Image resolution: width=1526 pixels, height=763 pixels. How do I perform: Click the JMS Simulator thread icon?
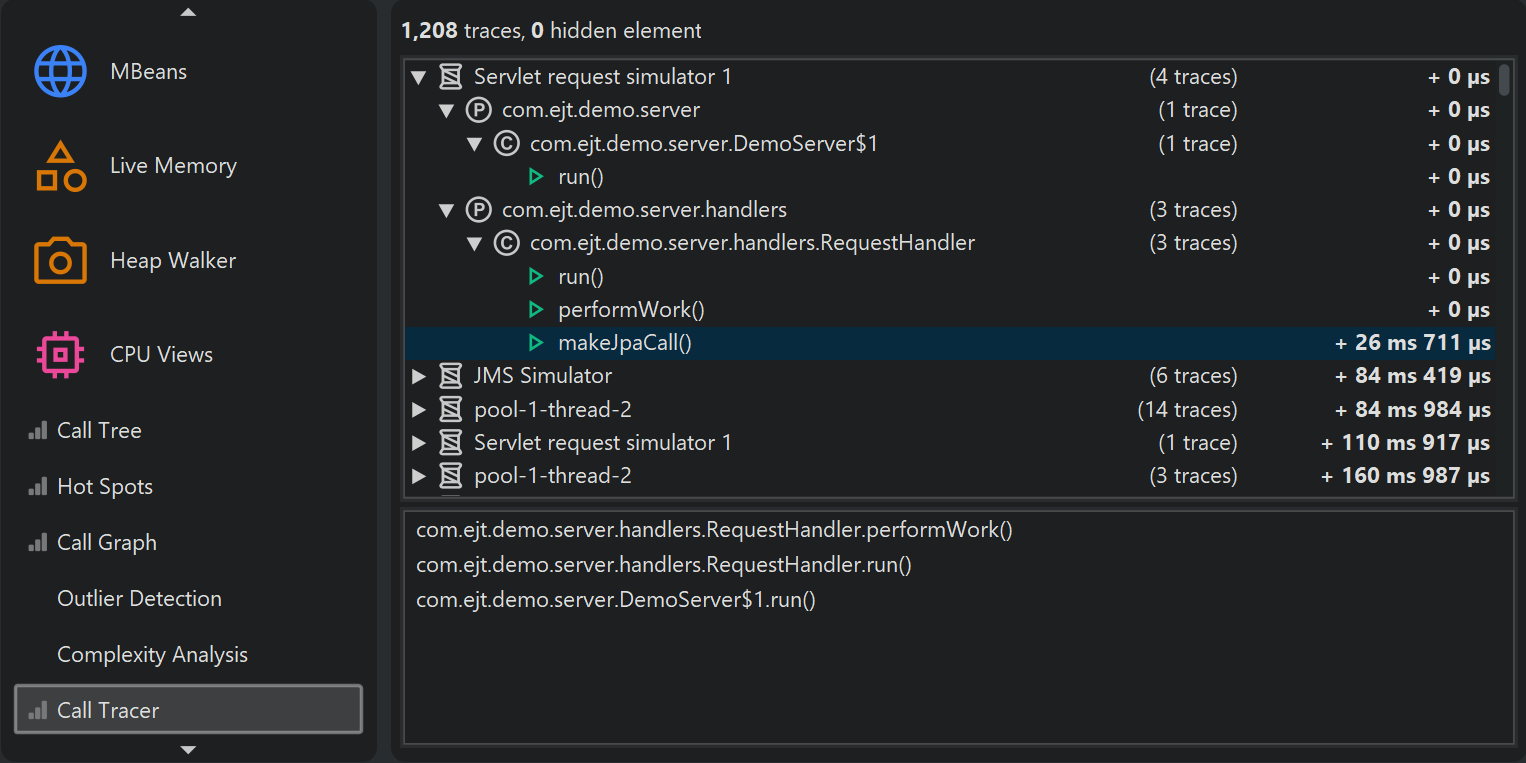[x=450, y=376]
